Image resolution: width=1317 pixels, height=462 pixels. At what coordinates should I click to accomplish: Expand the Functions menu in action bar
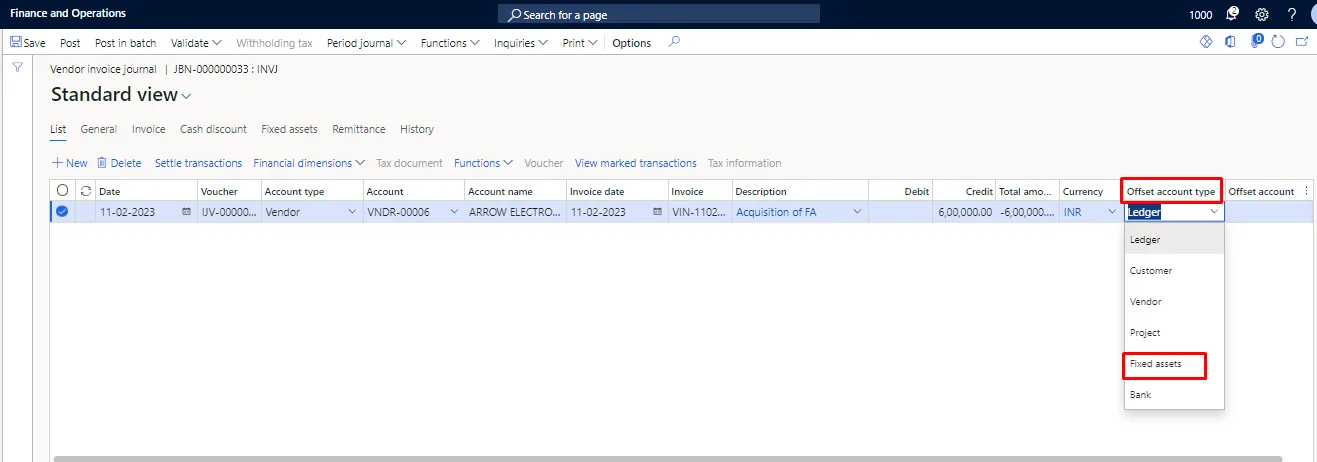(x=450, y=43)
